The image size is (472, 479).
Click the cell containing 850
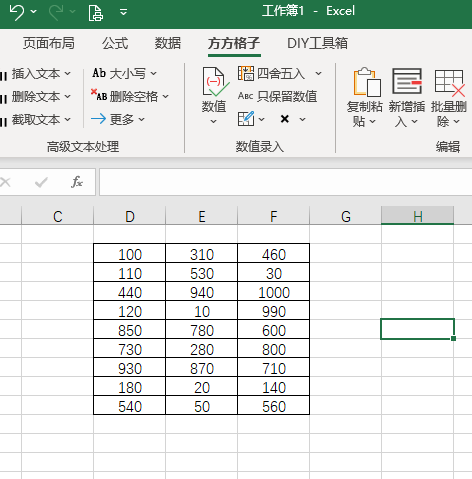[130, 330]
